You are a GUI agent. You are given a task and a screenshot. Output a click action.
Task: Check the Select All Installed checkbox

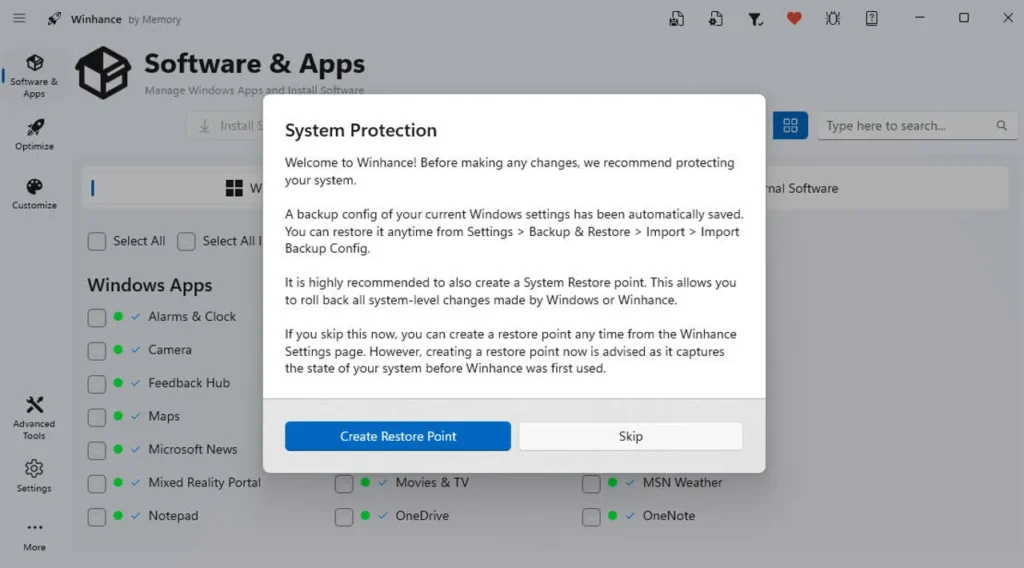tap(186, 242)
